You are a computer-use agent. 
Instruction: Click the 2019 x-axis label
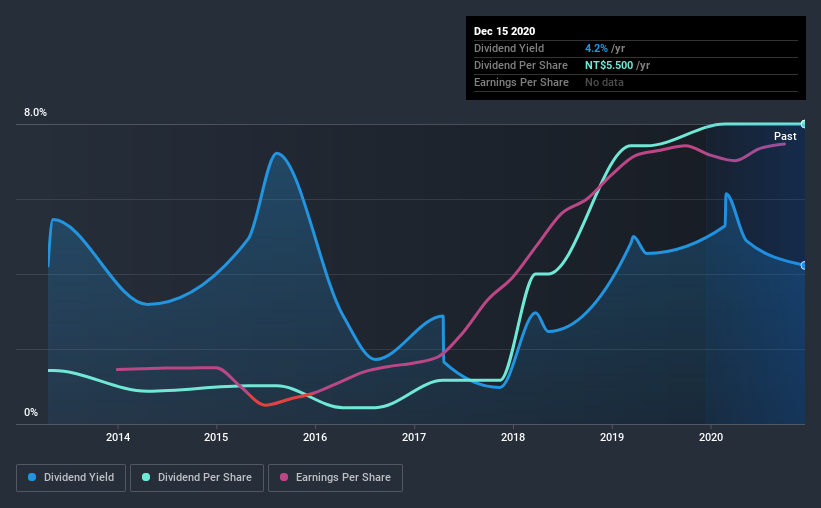click(x=612, y=437)
